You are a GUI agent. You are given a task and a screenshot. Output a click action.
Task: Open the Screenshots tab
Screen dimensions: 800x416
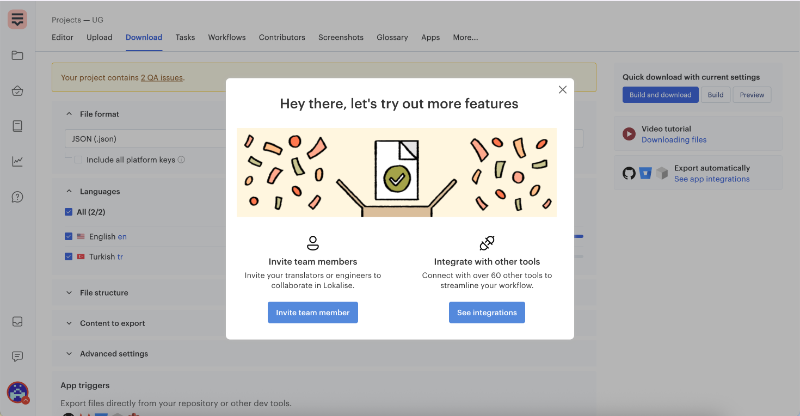(341, 37)
